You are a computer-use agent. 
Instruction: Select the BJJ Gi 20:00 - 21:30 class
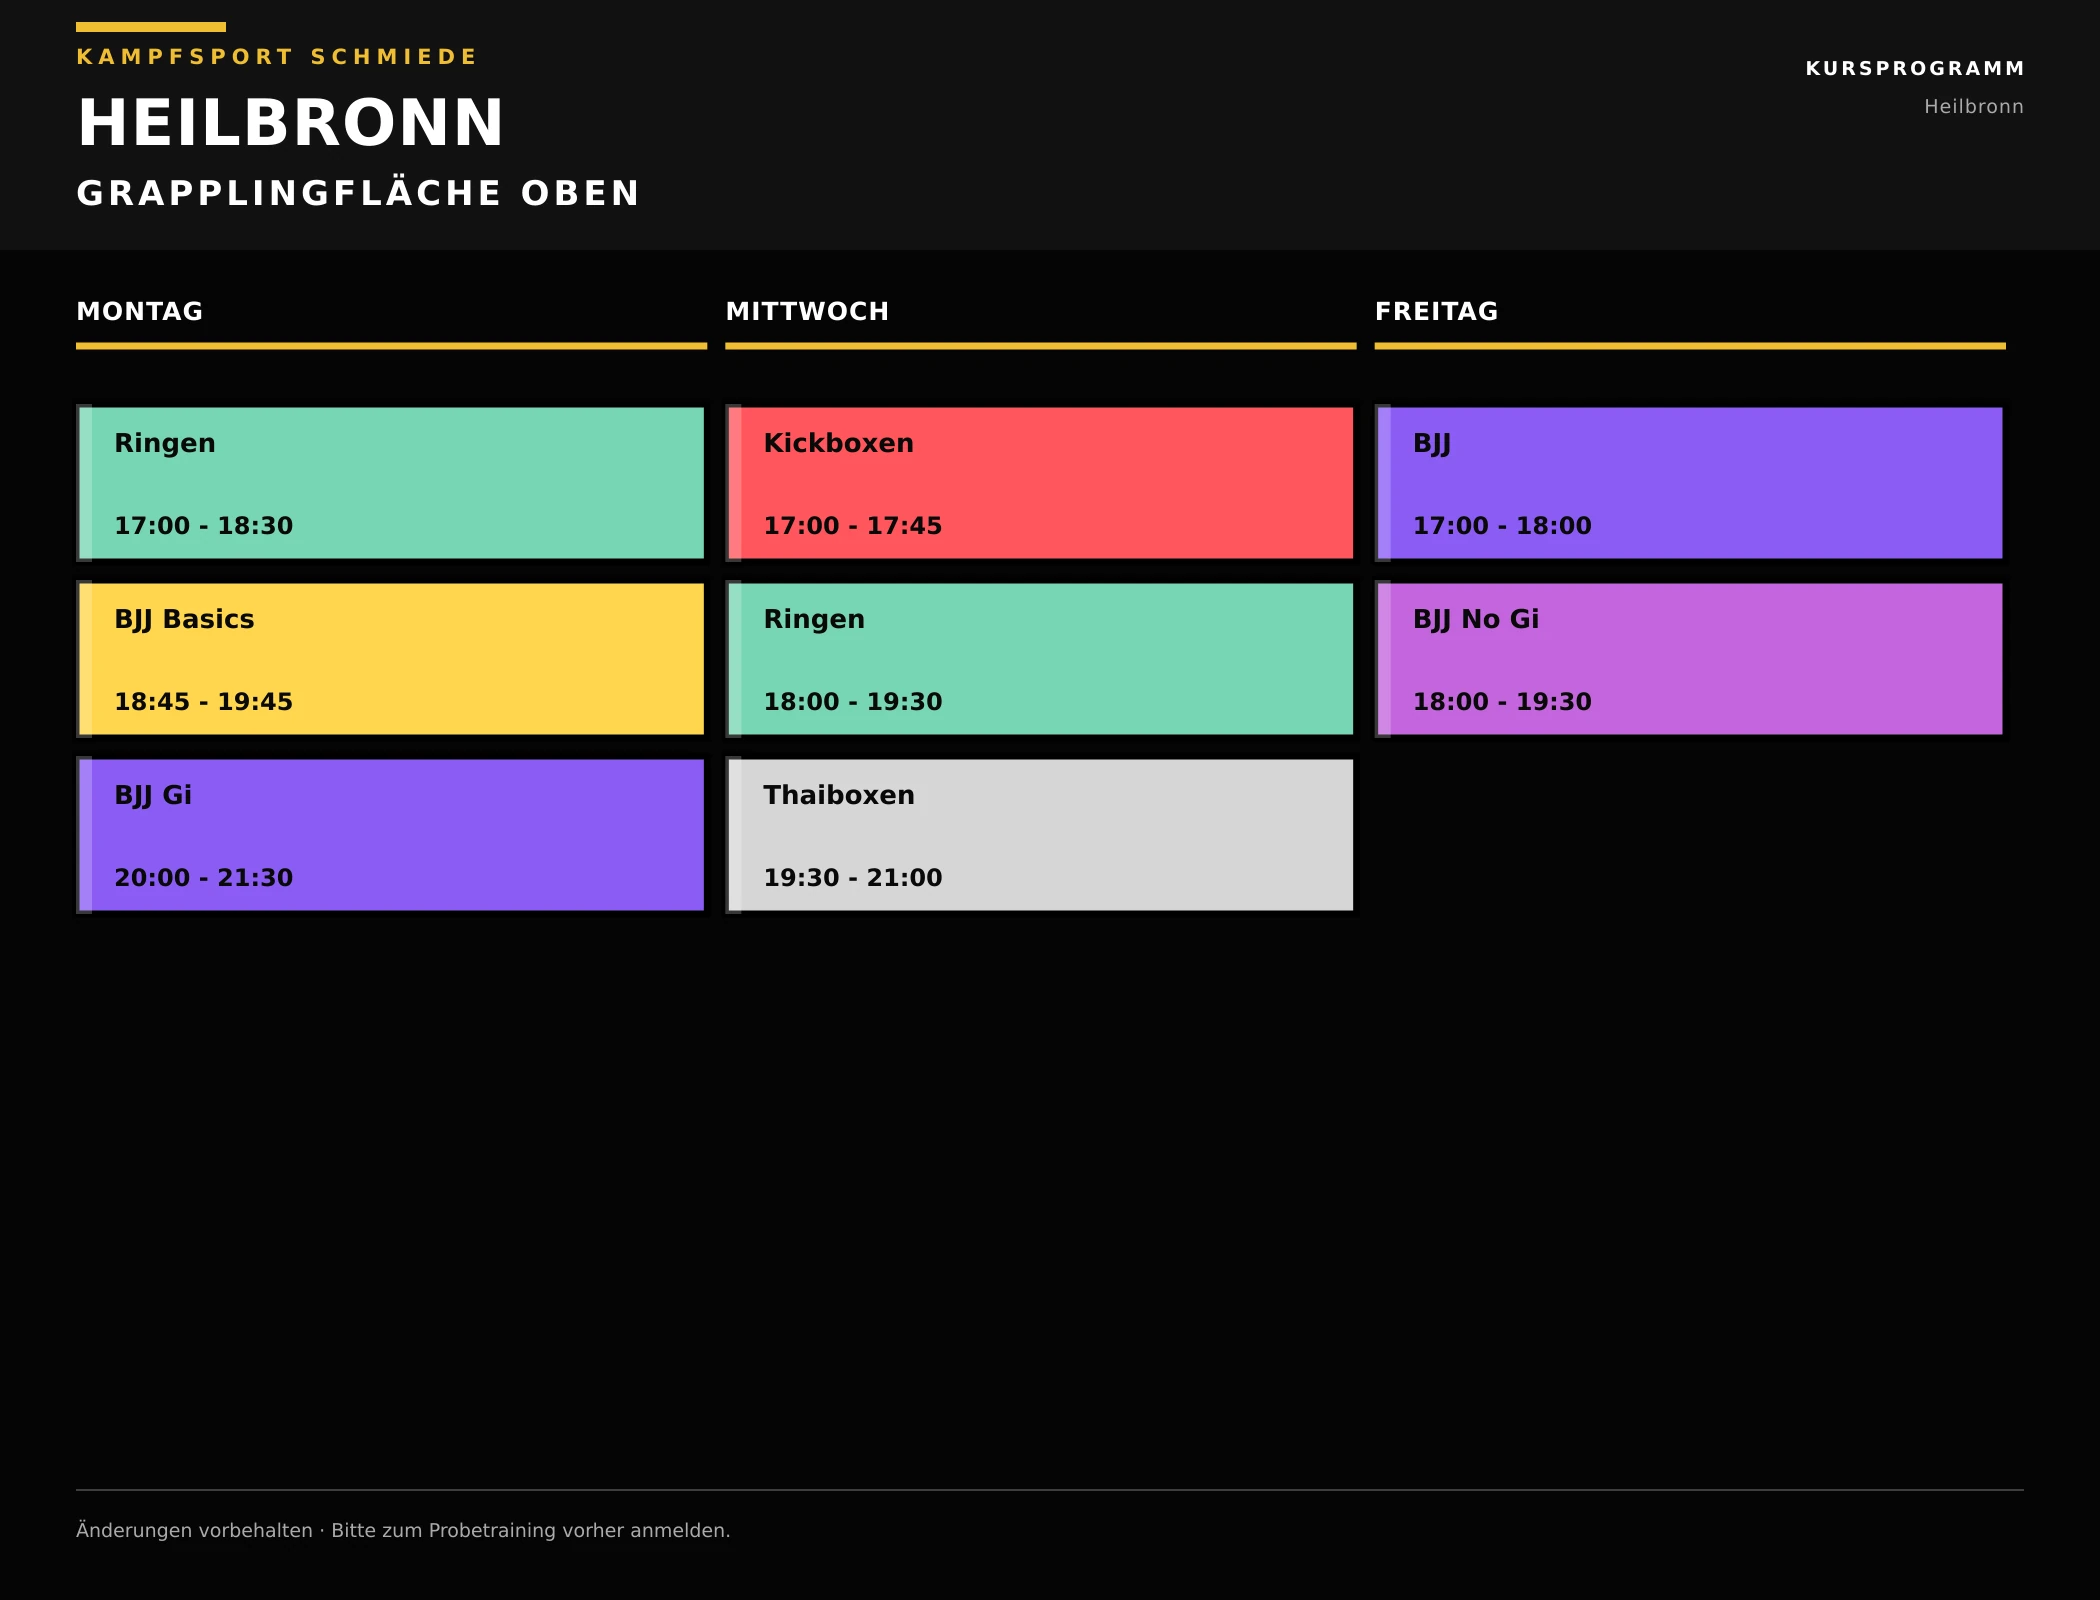coord(391,835)
